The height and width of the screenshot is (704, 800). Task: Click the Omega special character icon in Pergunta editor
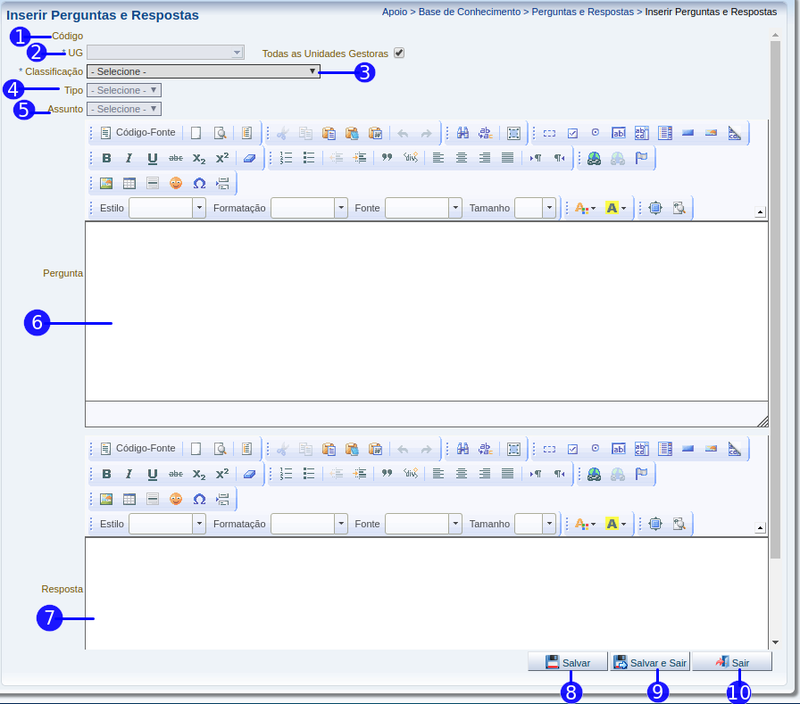pos(199,184)
